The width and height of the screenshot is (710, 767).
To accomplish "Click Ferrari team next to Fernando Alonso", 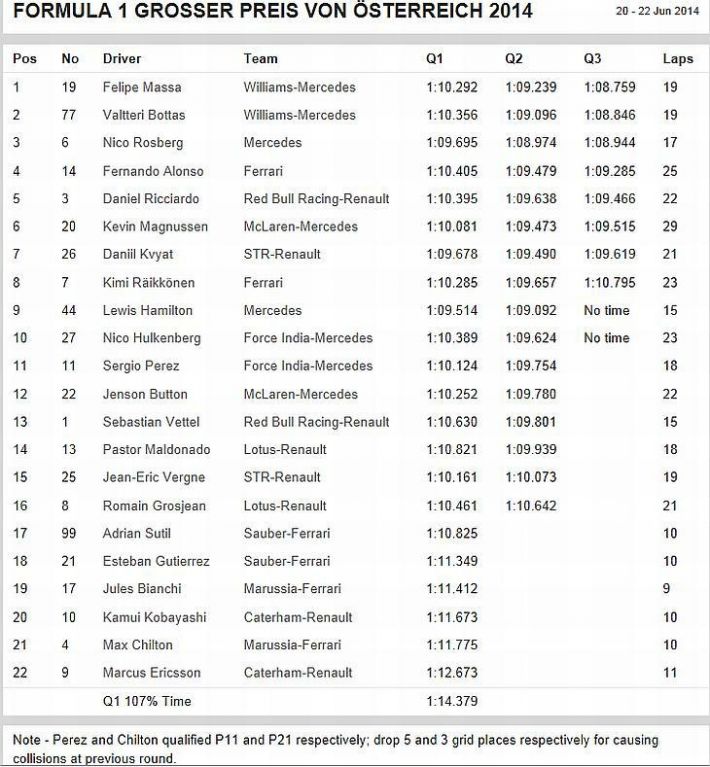I will 265,171.
